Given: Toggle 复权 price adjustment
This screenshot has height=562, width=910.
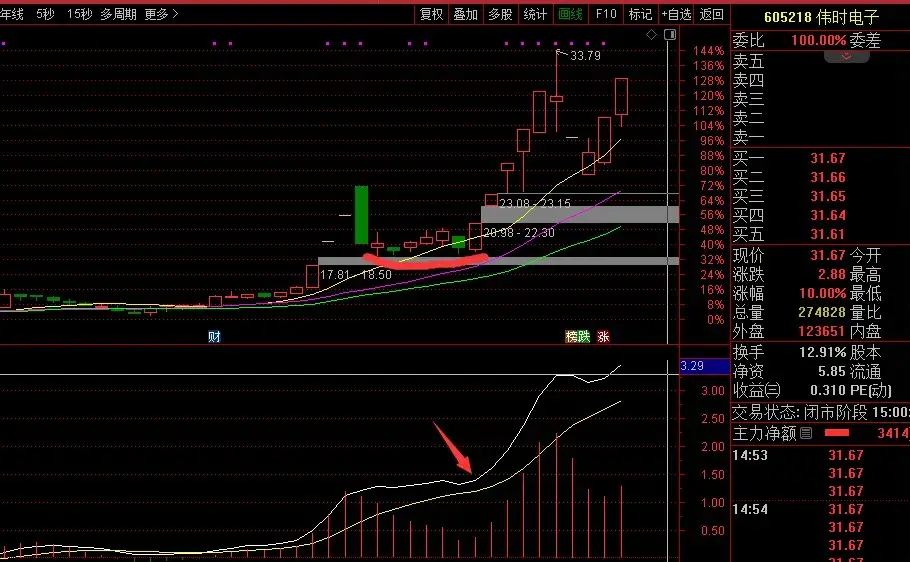Looking at the screenshot, I should [x=431, y=14].
